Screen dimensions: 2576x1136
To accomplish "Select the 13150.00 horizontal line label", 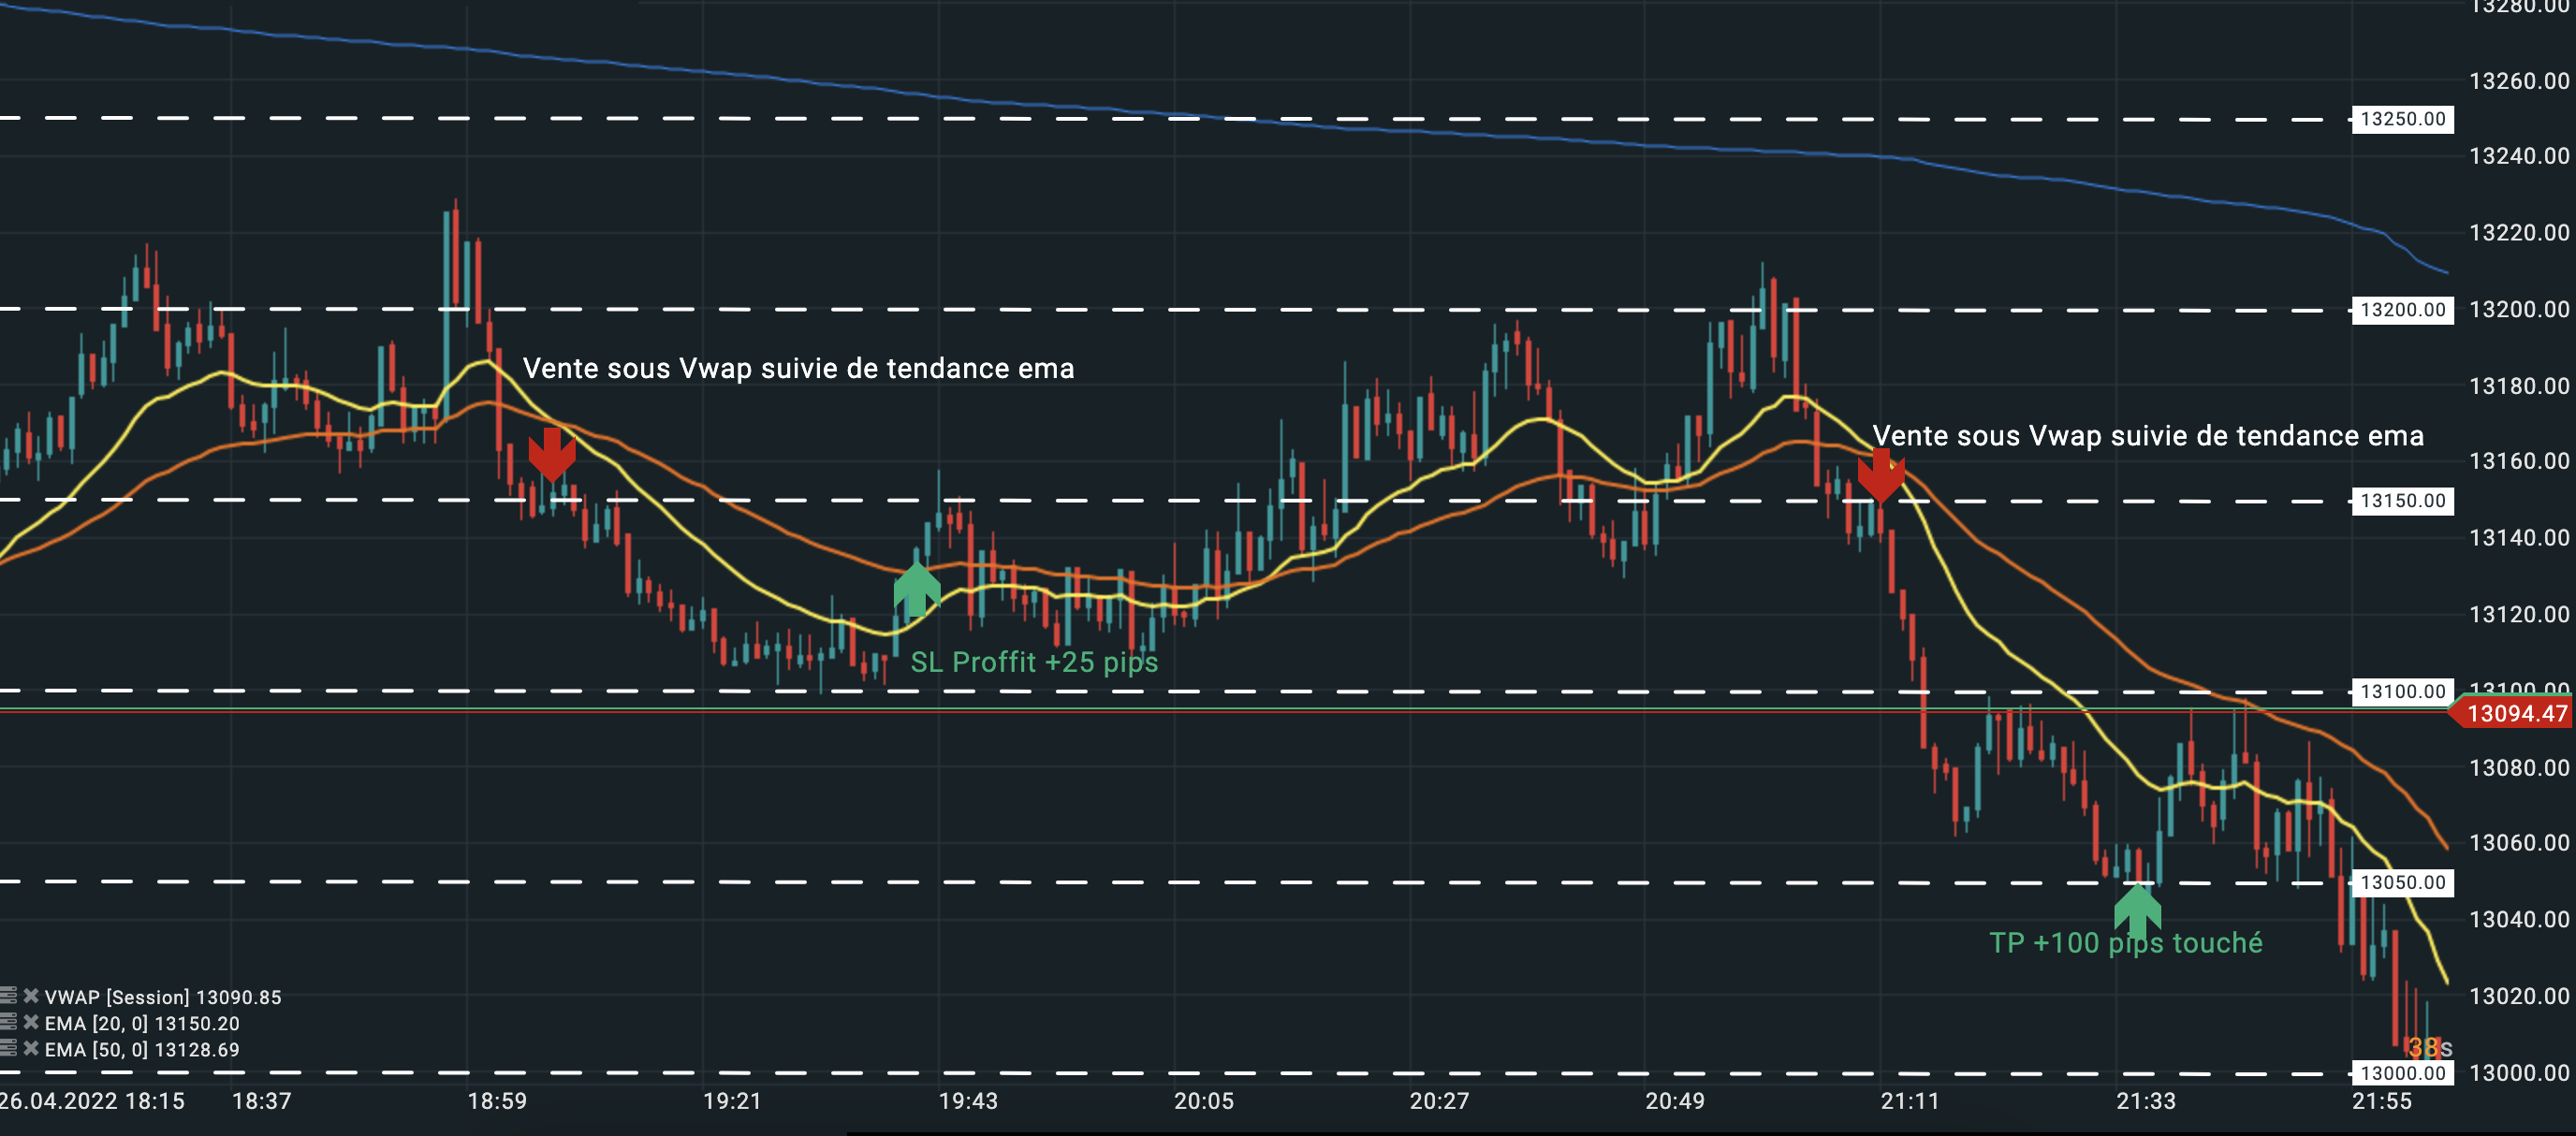I will pos(2402,501).
